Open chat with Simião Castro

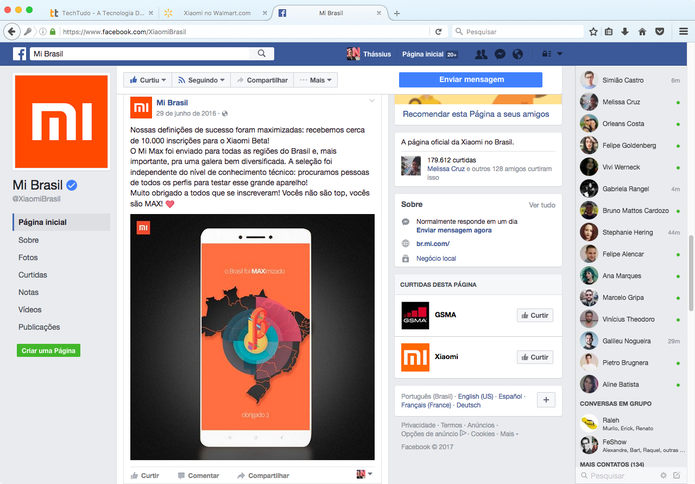tap(630, 80)
